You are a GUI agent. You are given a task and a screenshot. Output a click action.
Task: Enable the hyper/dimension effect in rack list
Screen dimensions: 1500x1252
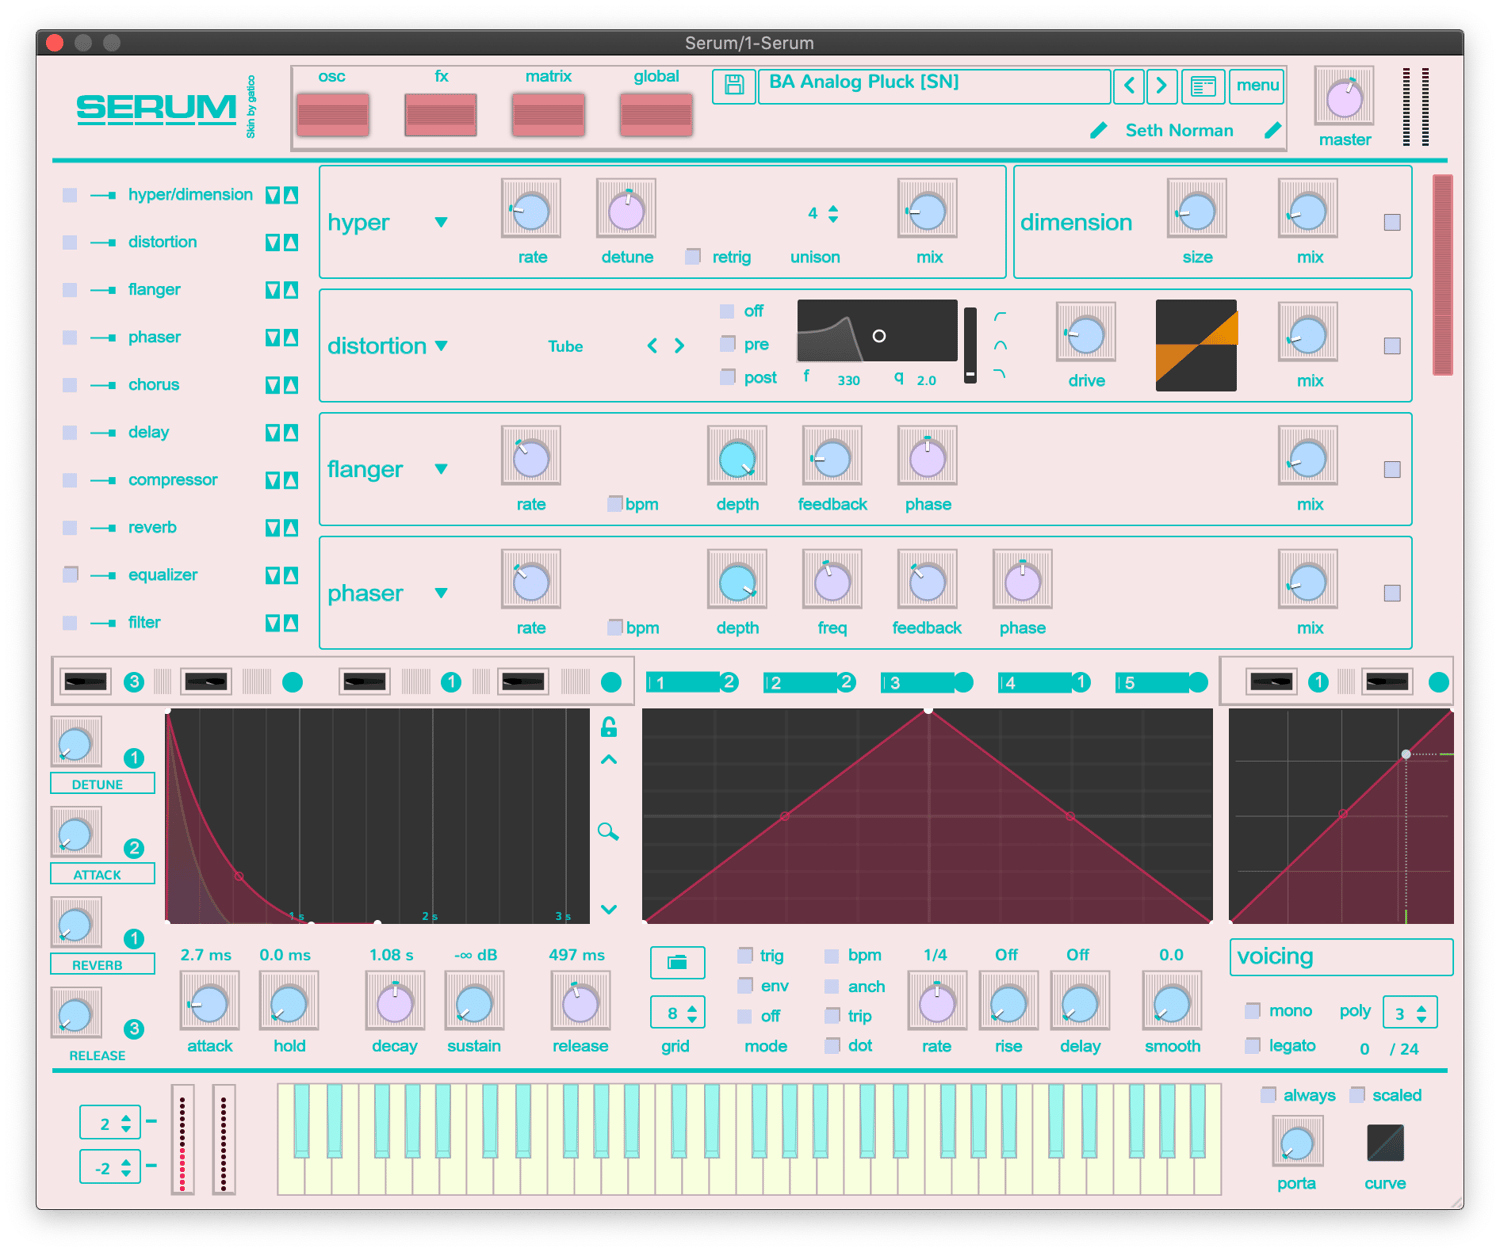coord(70,195)
